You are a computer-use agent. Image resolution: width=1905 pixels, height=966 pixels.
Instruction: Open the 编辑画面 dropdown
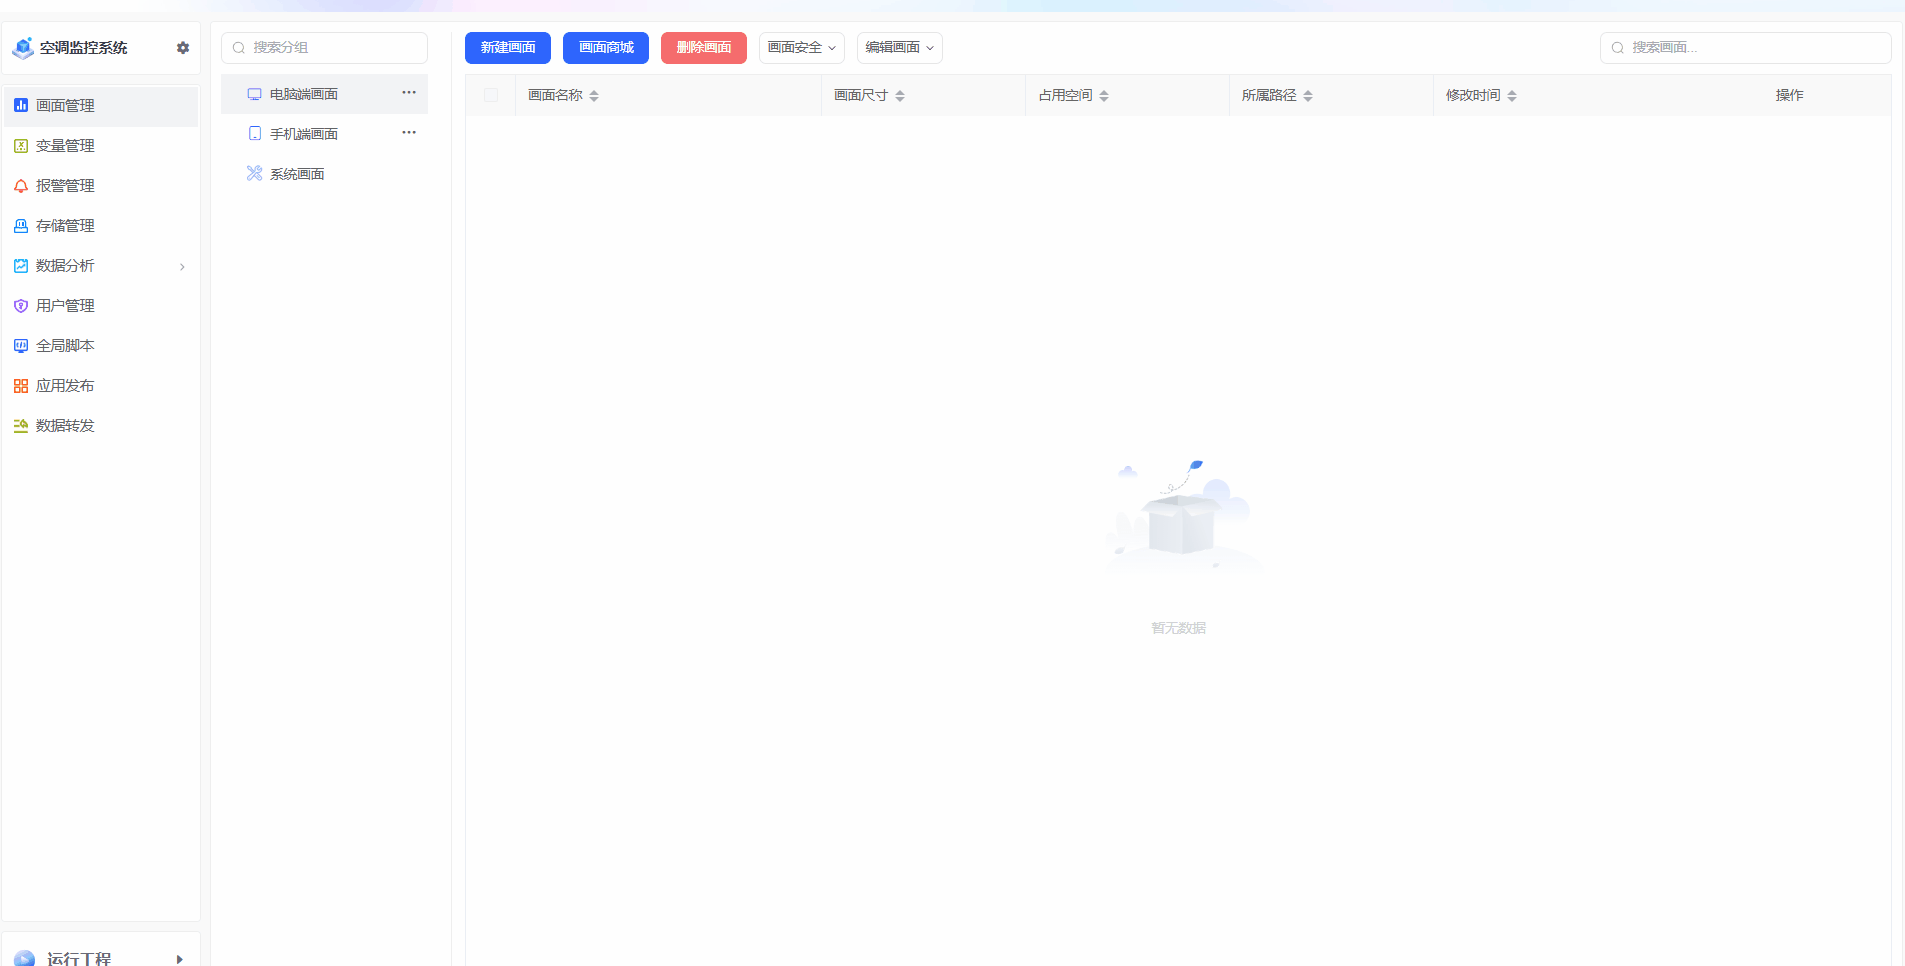[899, 48]
